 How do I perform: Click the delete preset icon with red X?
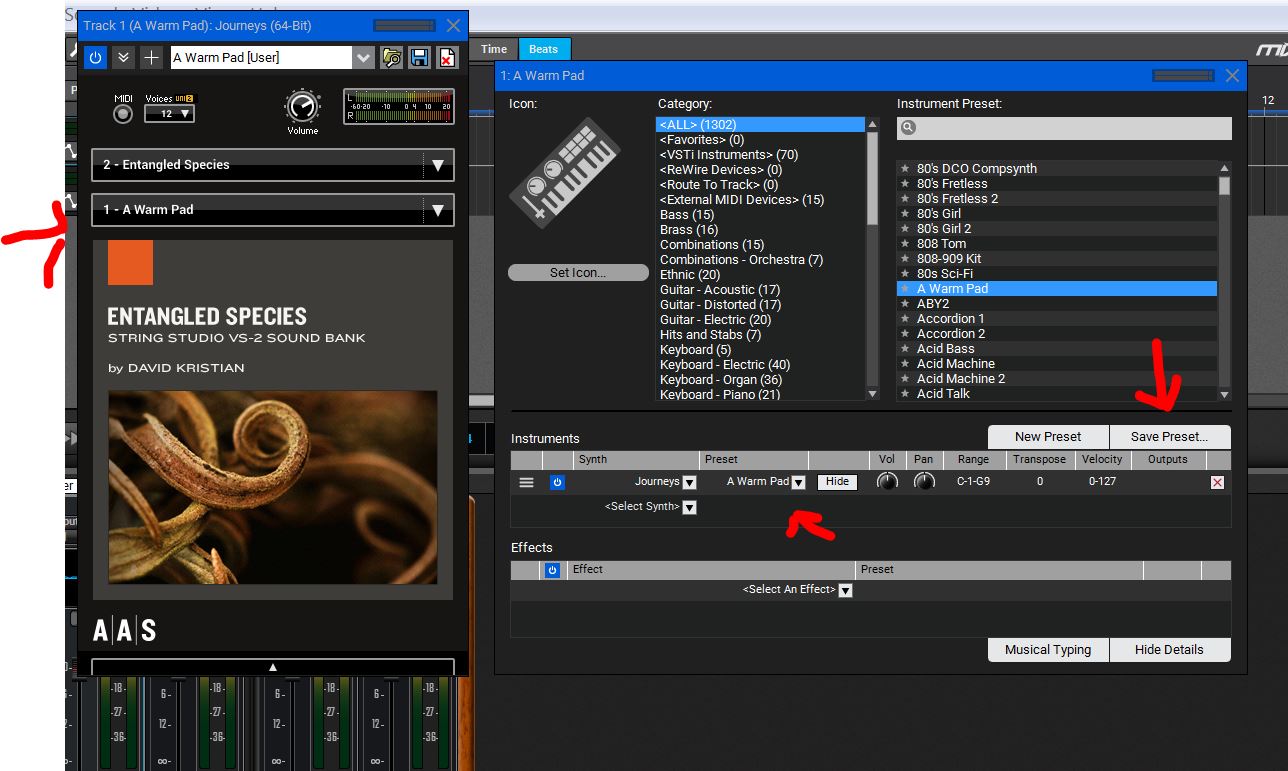446,58
